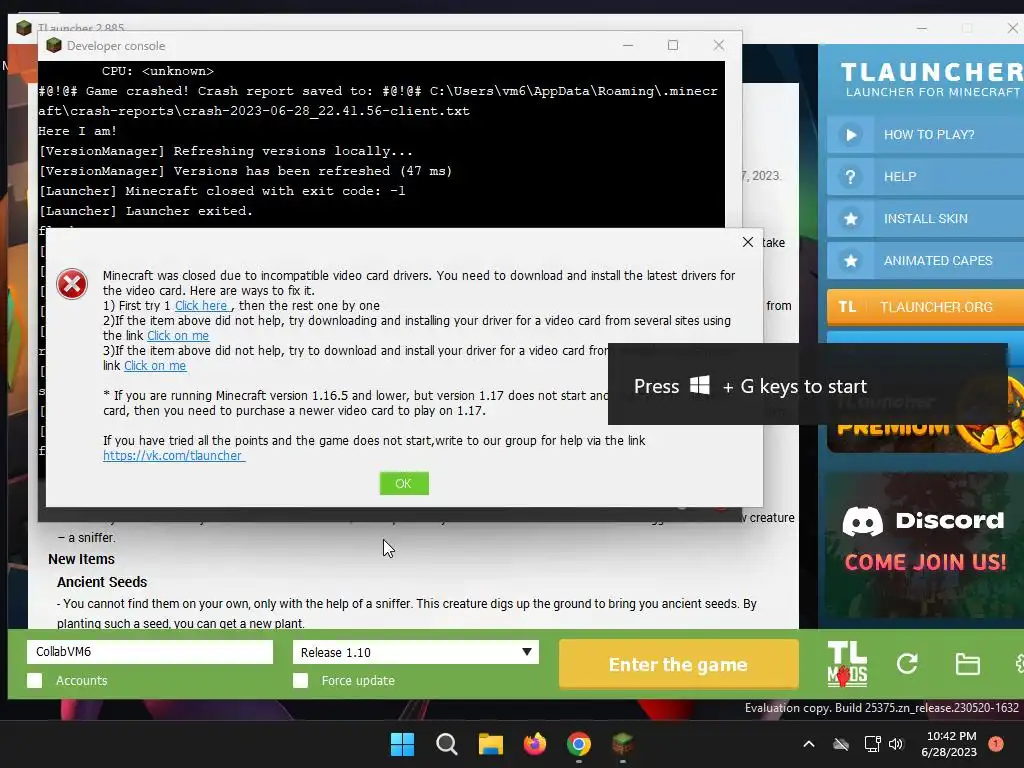Open the 'Click on me' link in step 2

coord(178,336)
